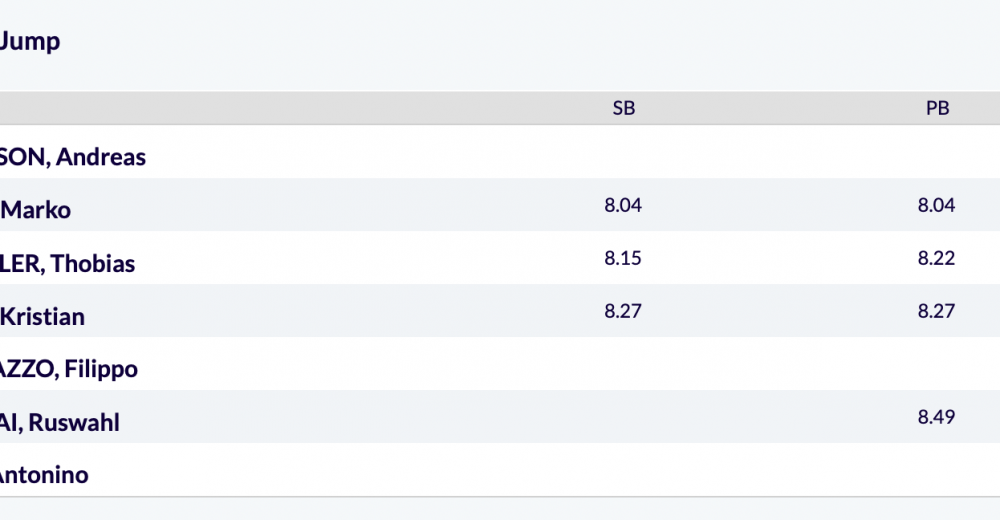Select Kristian's season best 8.27
This screenshot has width=1000, height=520.
pos(623,311)
